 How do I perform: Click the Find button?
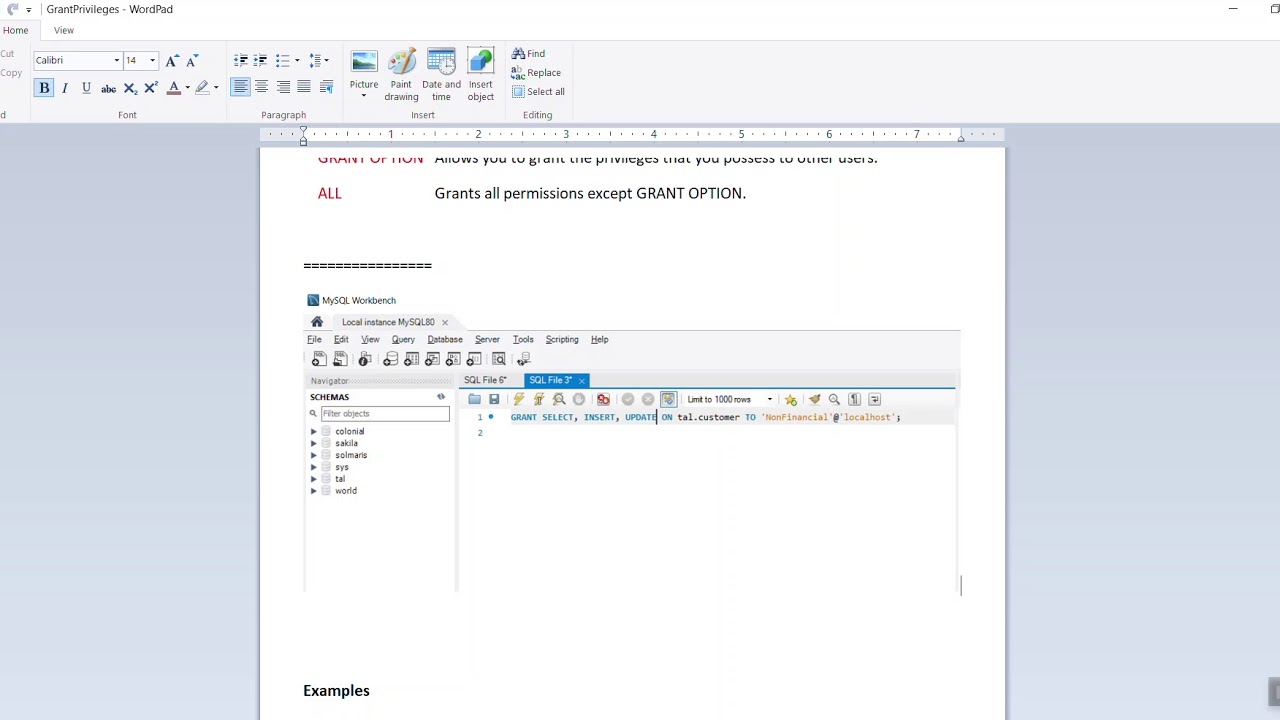click(x=528, y=54)
